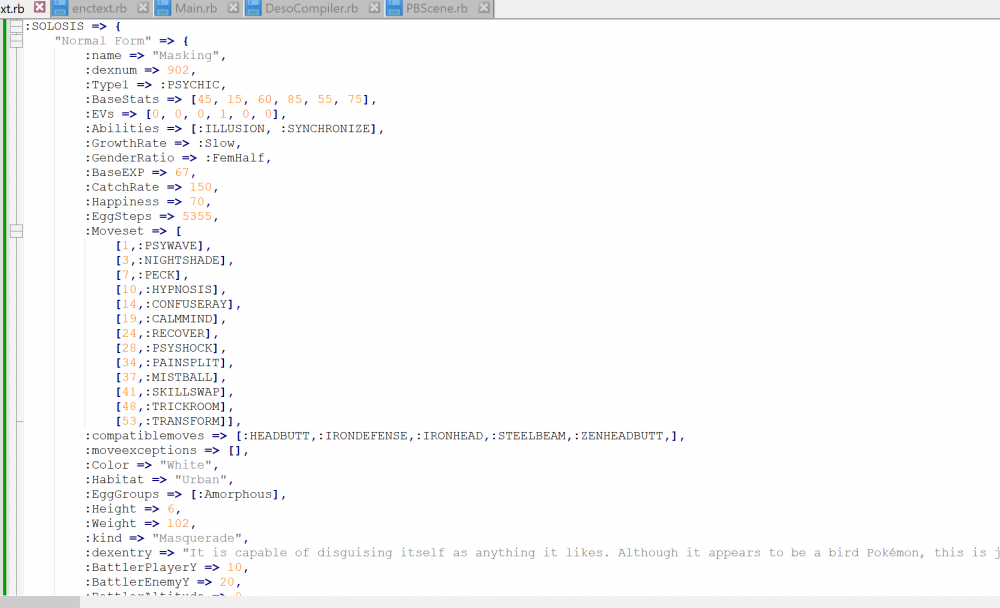Click the Weight value 102
The height and width of the screenshot is (608, 1000).
[178, 524]
